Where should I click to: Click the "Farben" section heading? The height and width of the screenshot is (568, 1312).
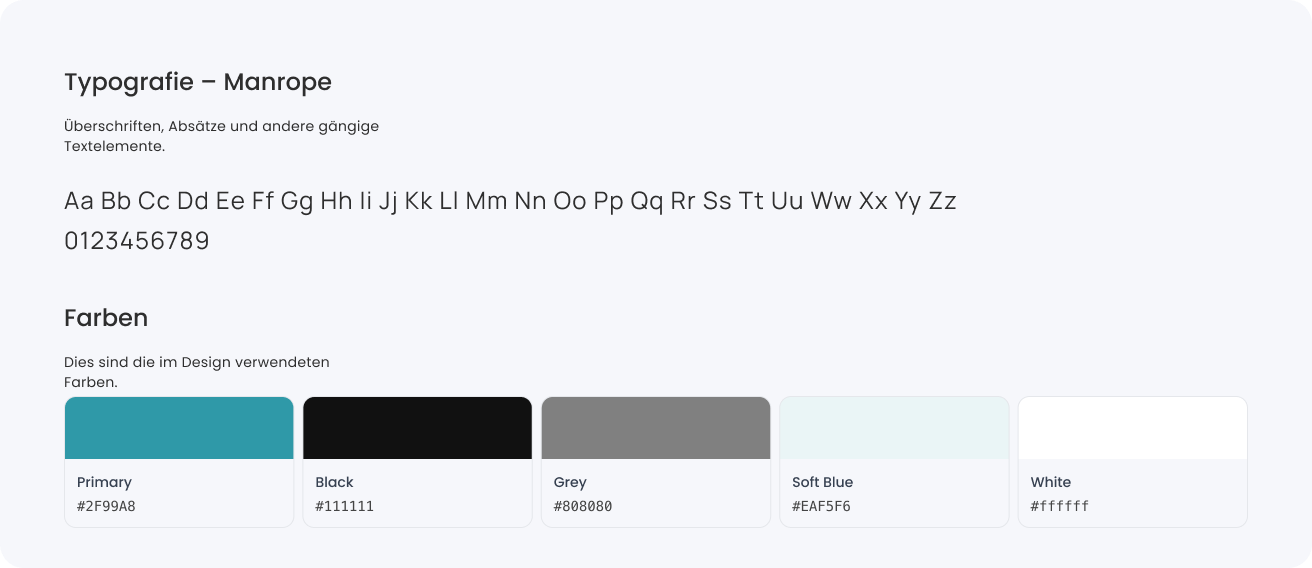tap(106, 318)
